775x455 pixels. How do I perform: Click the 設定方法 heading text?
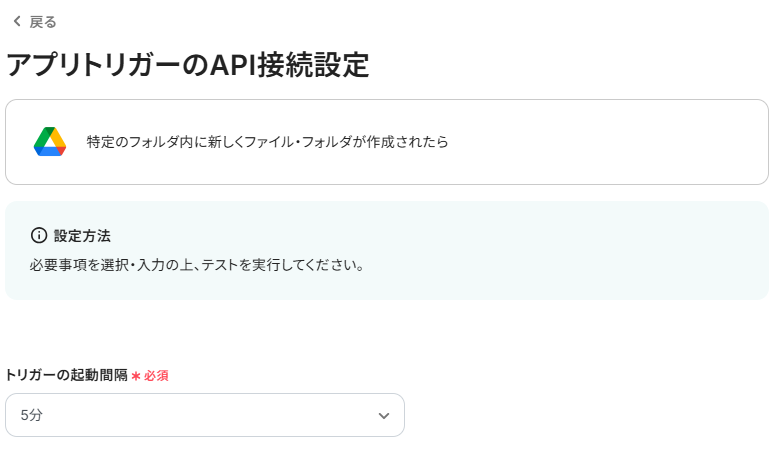tap(82, 235)
